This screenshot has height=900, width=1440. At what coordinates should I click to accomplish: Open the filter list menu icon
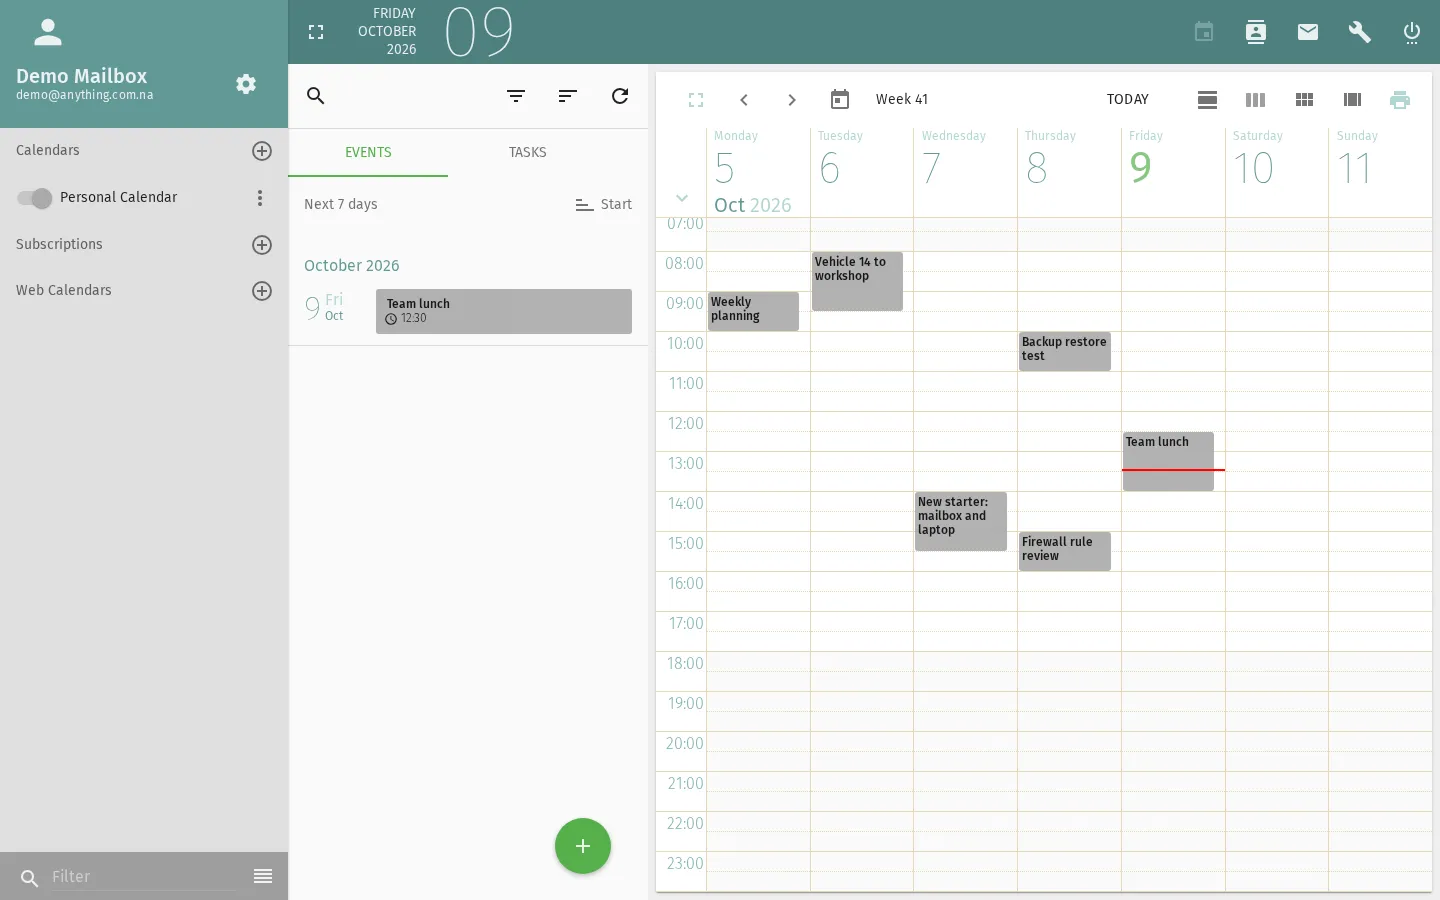263,876
